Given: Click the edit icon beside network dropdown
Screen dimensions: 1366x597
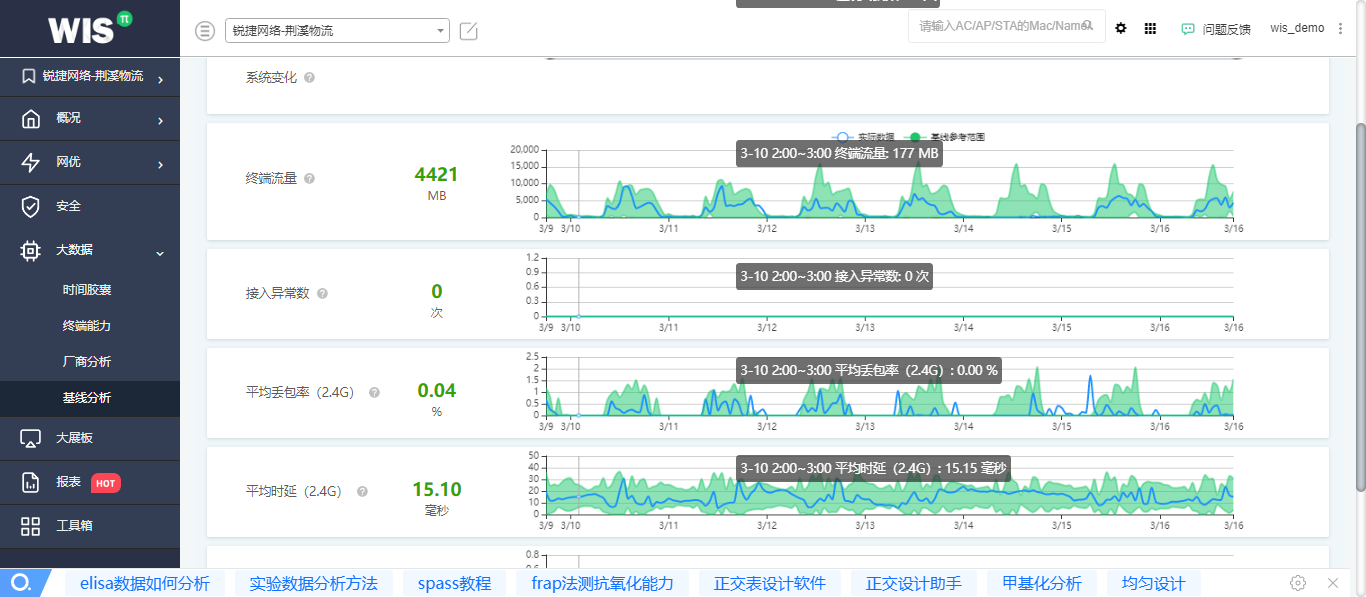Looking at the screenshot, I should tap(468, 31).
